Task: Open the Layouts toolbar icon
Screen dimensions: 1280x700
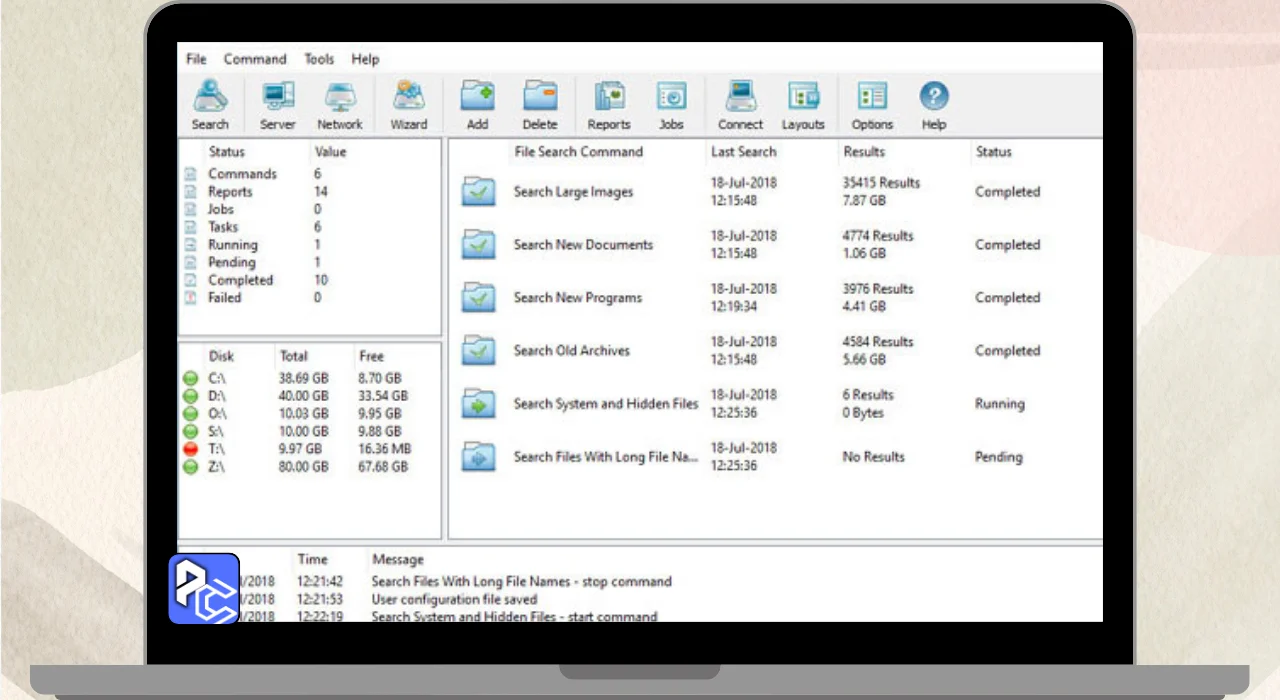Action: 803,104
